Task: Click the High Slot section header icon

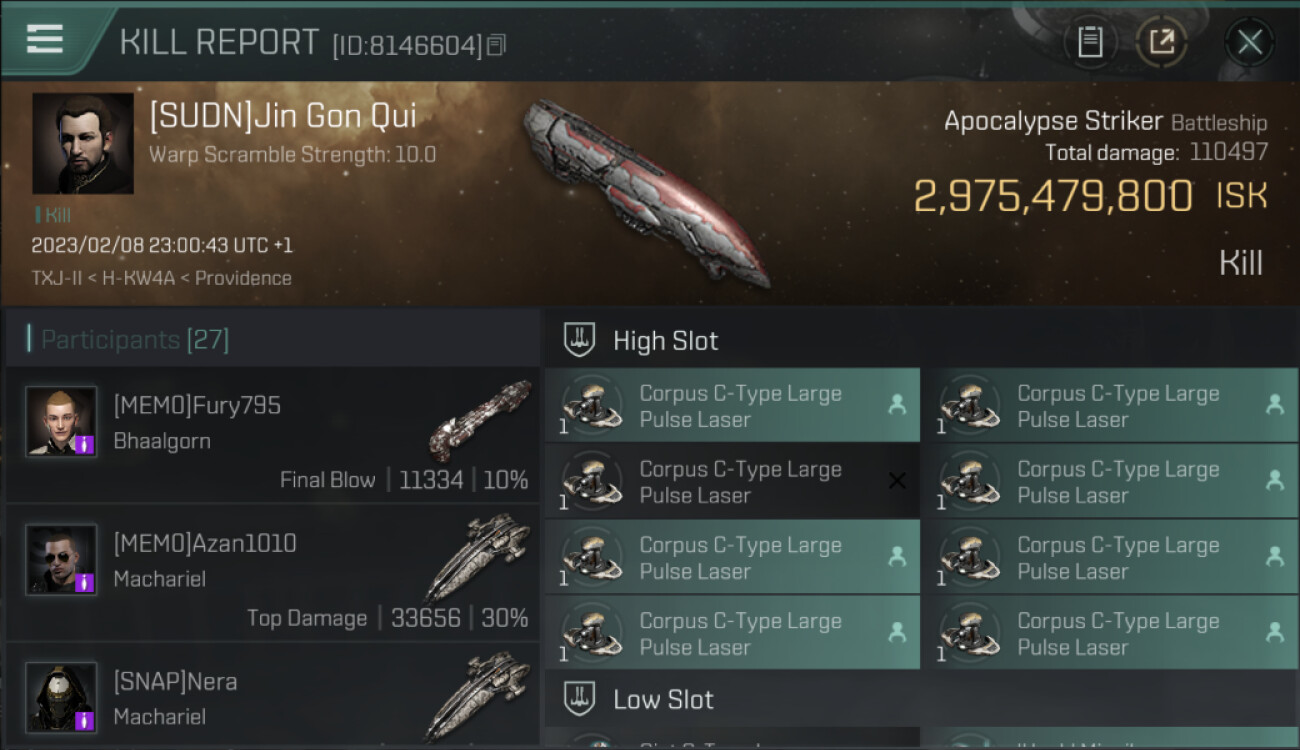Action: tap(579, 340)
